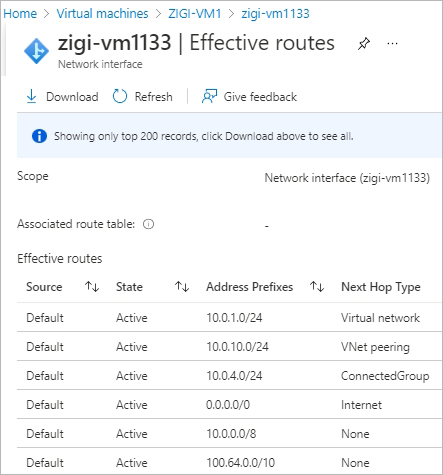The height and width of the screenshot is (475, 443).
Task: Click Active state in 10.0.4.0/24 row
Action: (x=132, y=376)
